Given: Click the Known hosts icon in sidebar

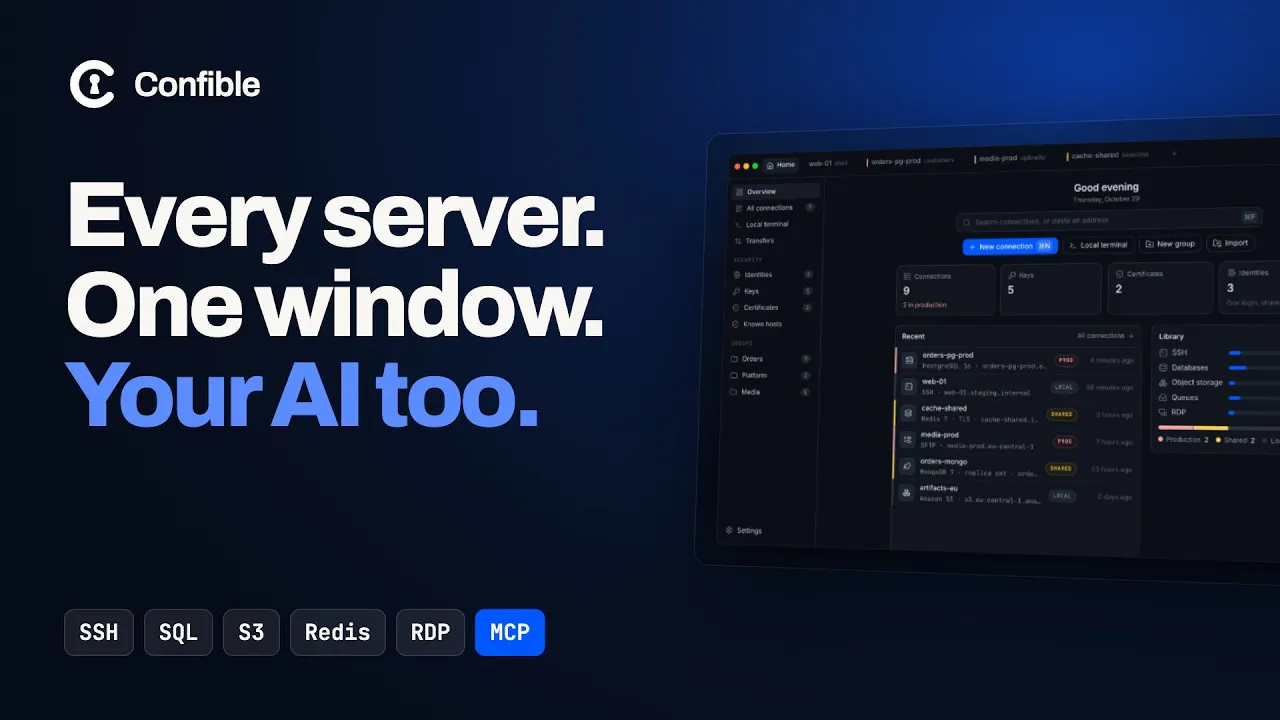Looking at the screenshot, I should pos(737,324).
